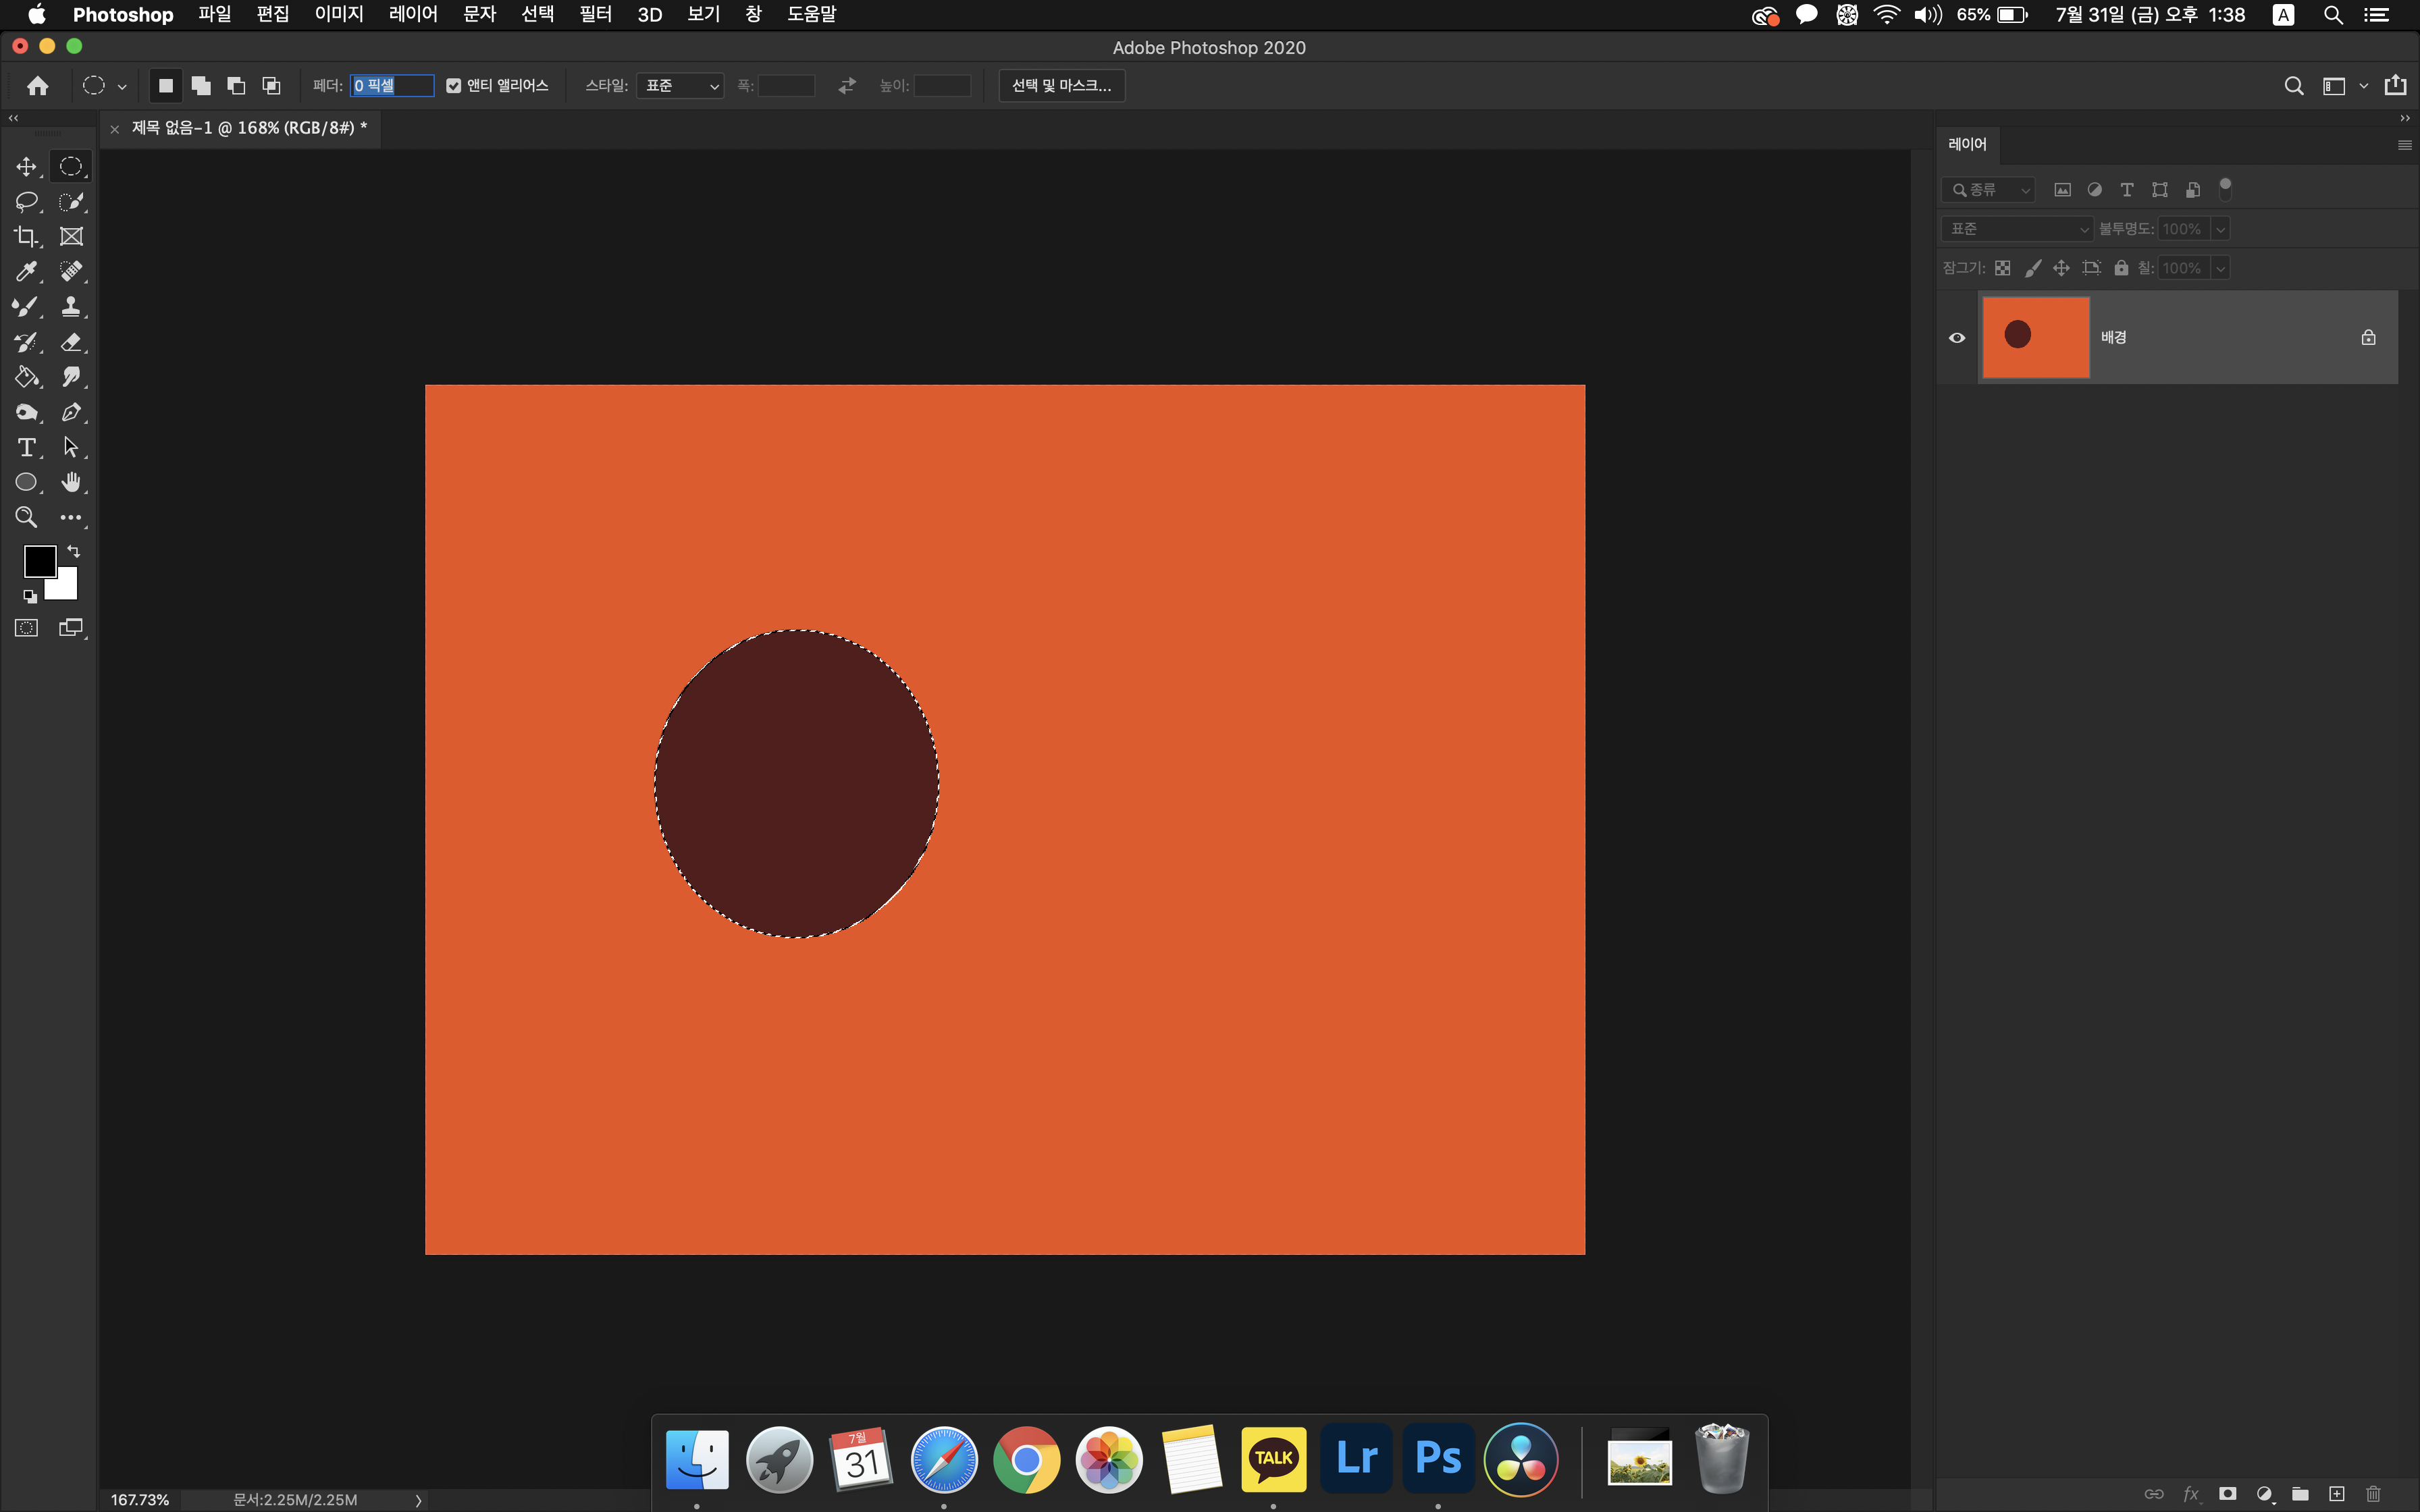
Task: Click the Add to selection mode icon
Action: (x=201, y=86)
